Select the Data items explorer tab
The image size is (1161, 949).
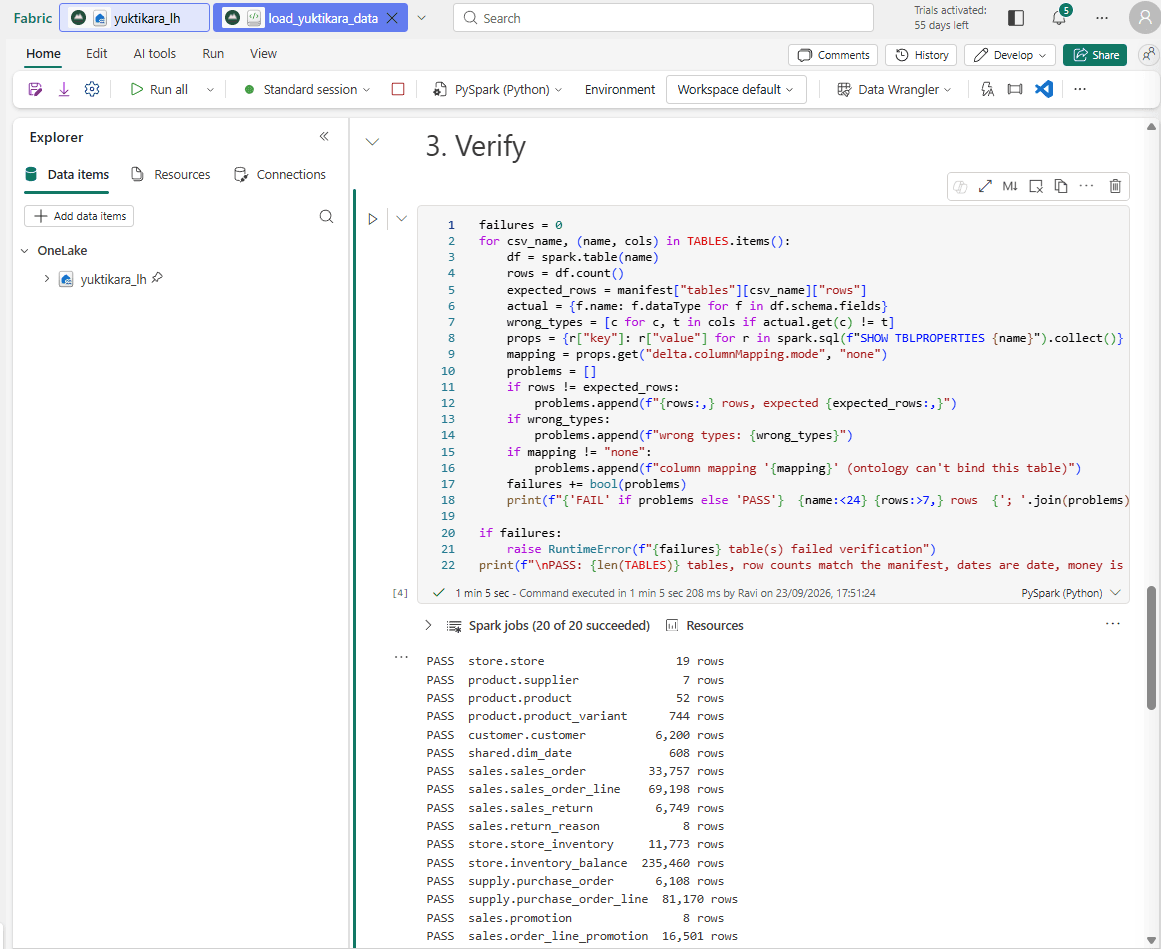pyautogui.click(x=67, y=175)
